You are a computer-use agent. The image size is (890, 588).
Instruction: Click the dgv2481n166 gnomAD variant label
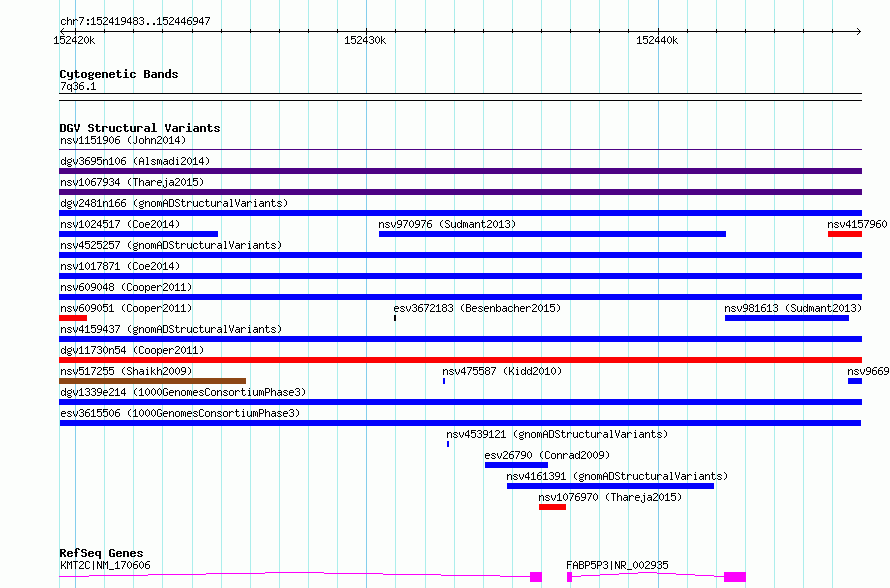174,203
